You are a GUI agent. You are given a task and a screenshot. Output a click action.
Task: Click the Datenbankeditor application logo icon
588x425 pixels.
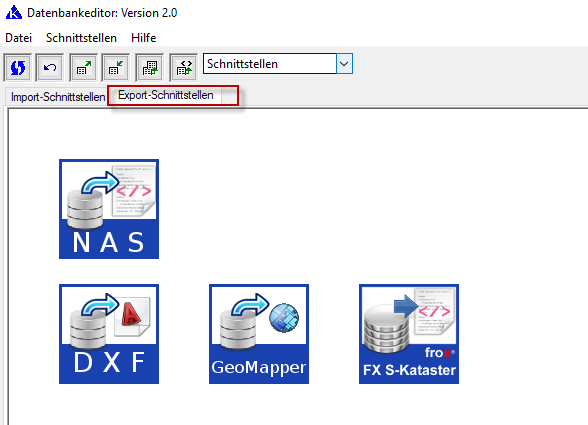coord(14,12)
